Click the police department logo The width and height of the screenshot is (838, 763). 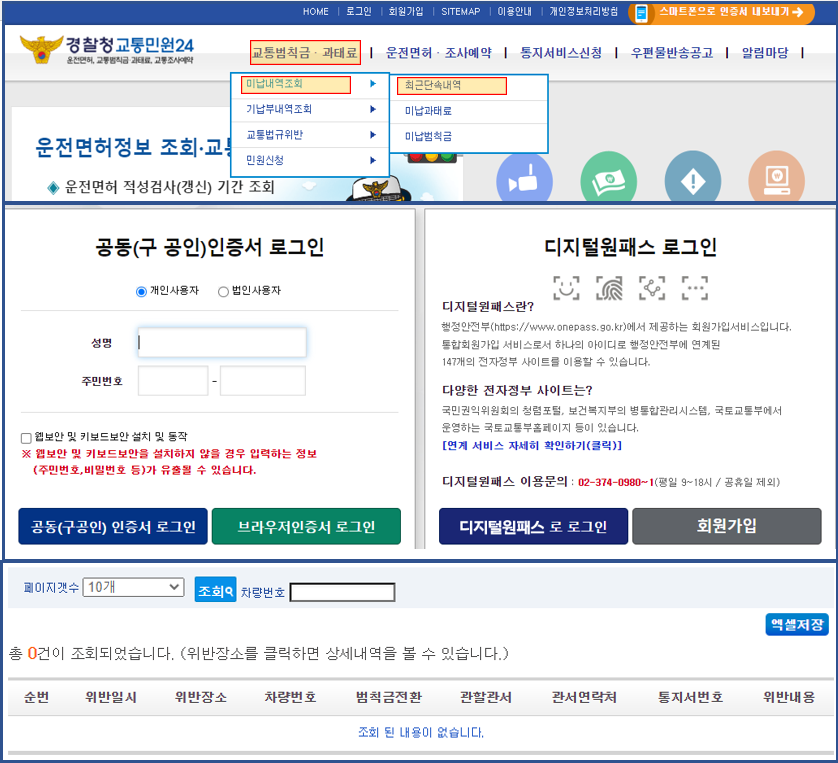point(40,48)
